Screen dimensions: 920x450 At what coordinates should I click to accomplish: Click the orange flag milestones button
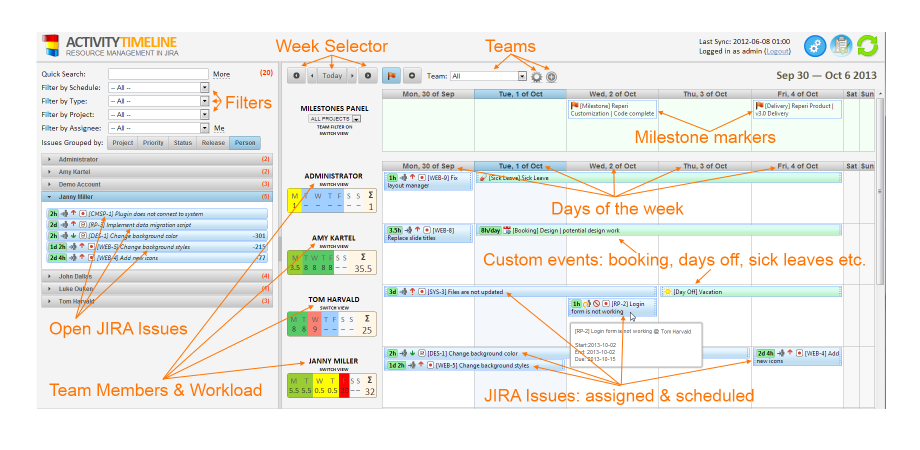393,75
